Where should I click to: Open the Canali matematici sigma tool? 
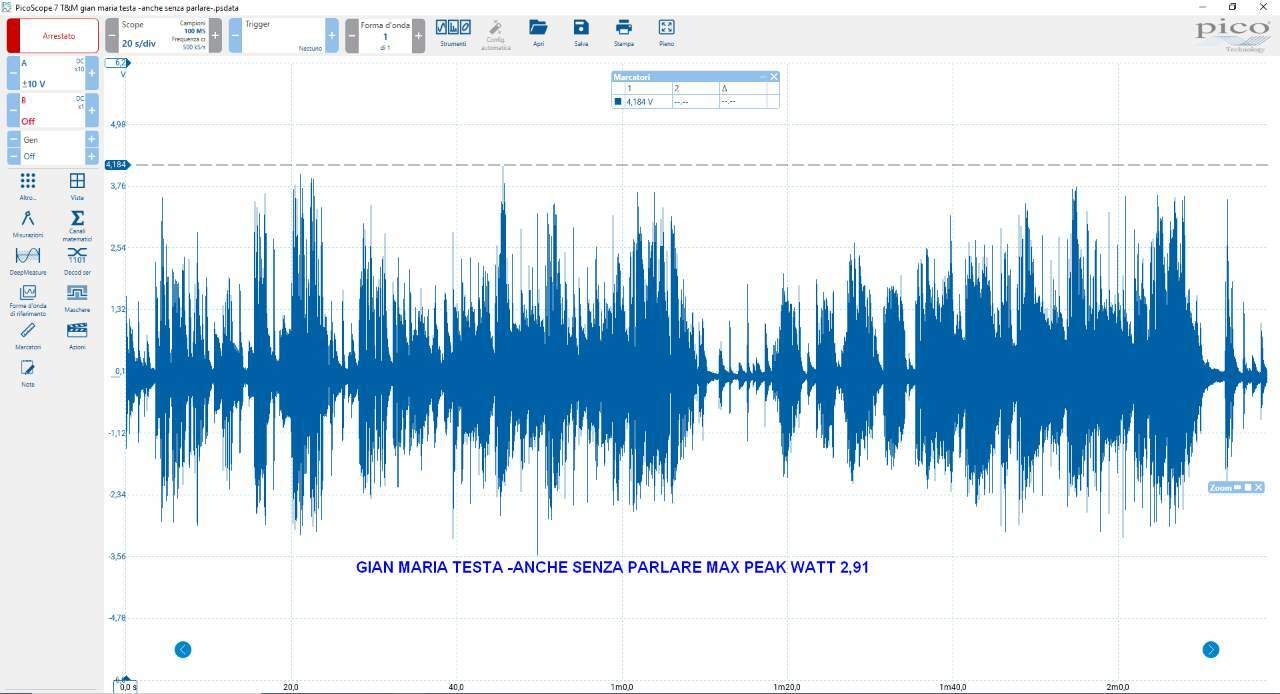click(77, 225)
